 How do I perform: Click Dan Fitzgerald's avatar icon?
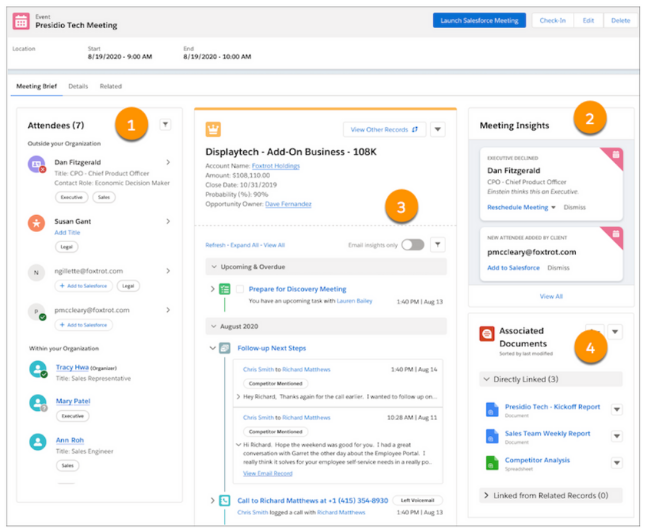(36, 164)
